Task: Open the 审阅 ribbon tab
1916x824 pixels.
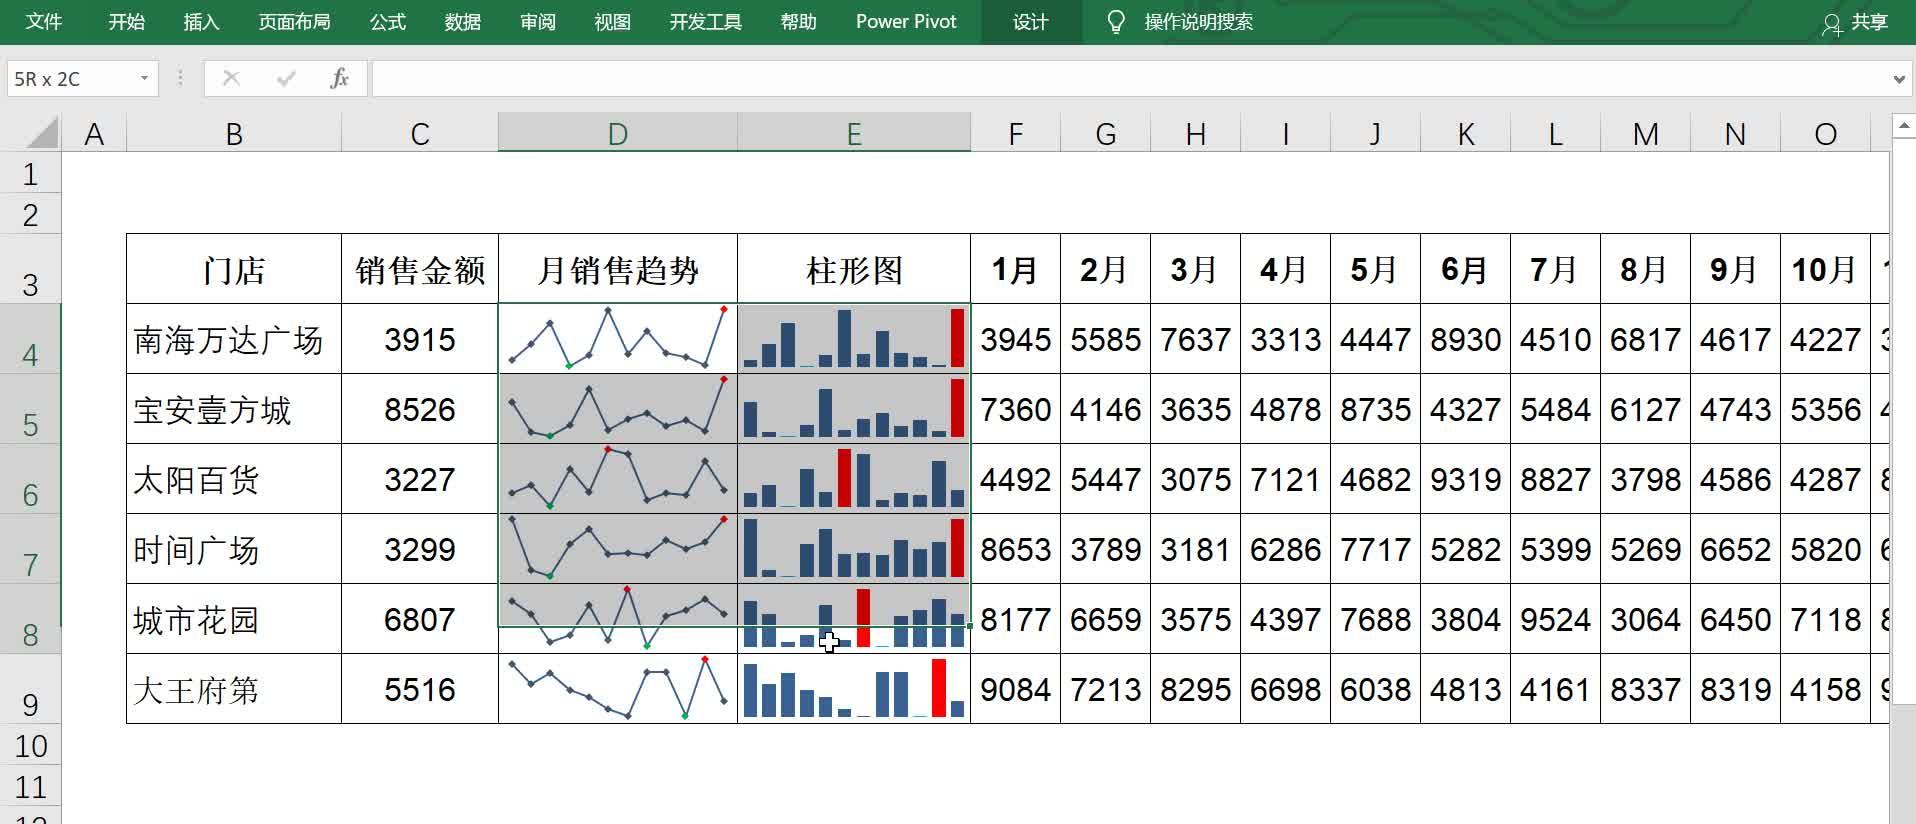Action: [538, 21]
